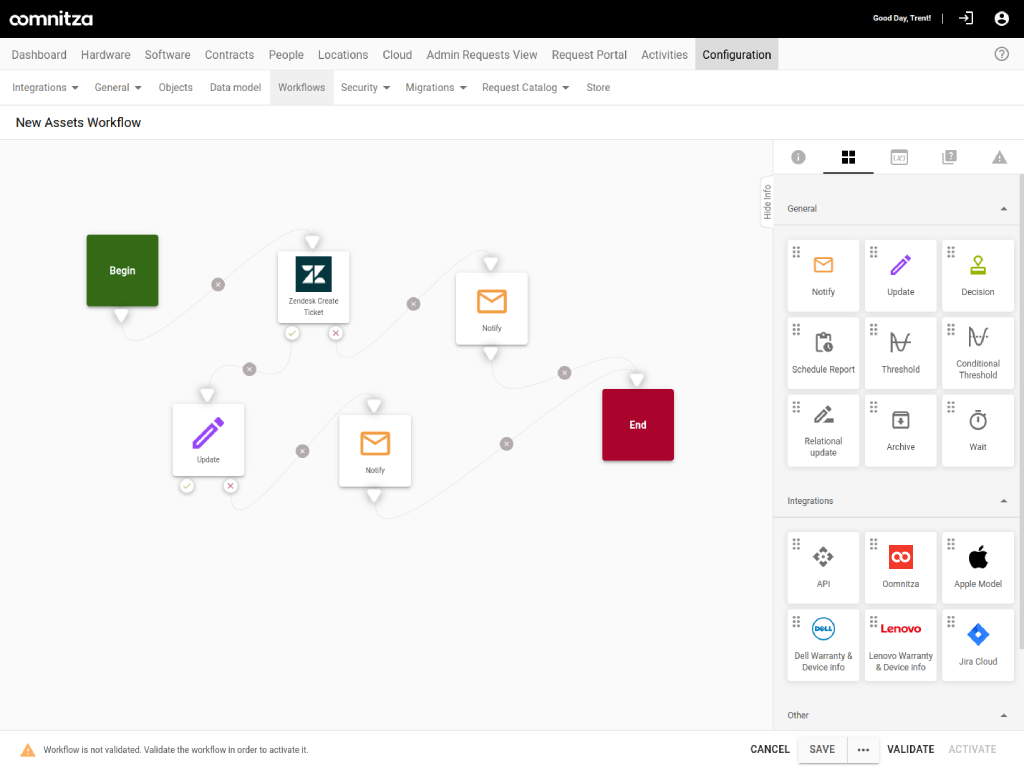
Task: Expand the Other palette section
Action: (x=1004, y=714)
